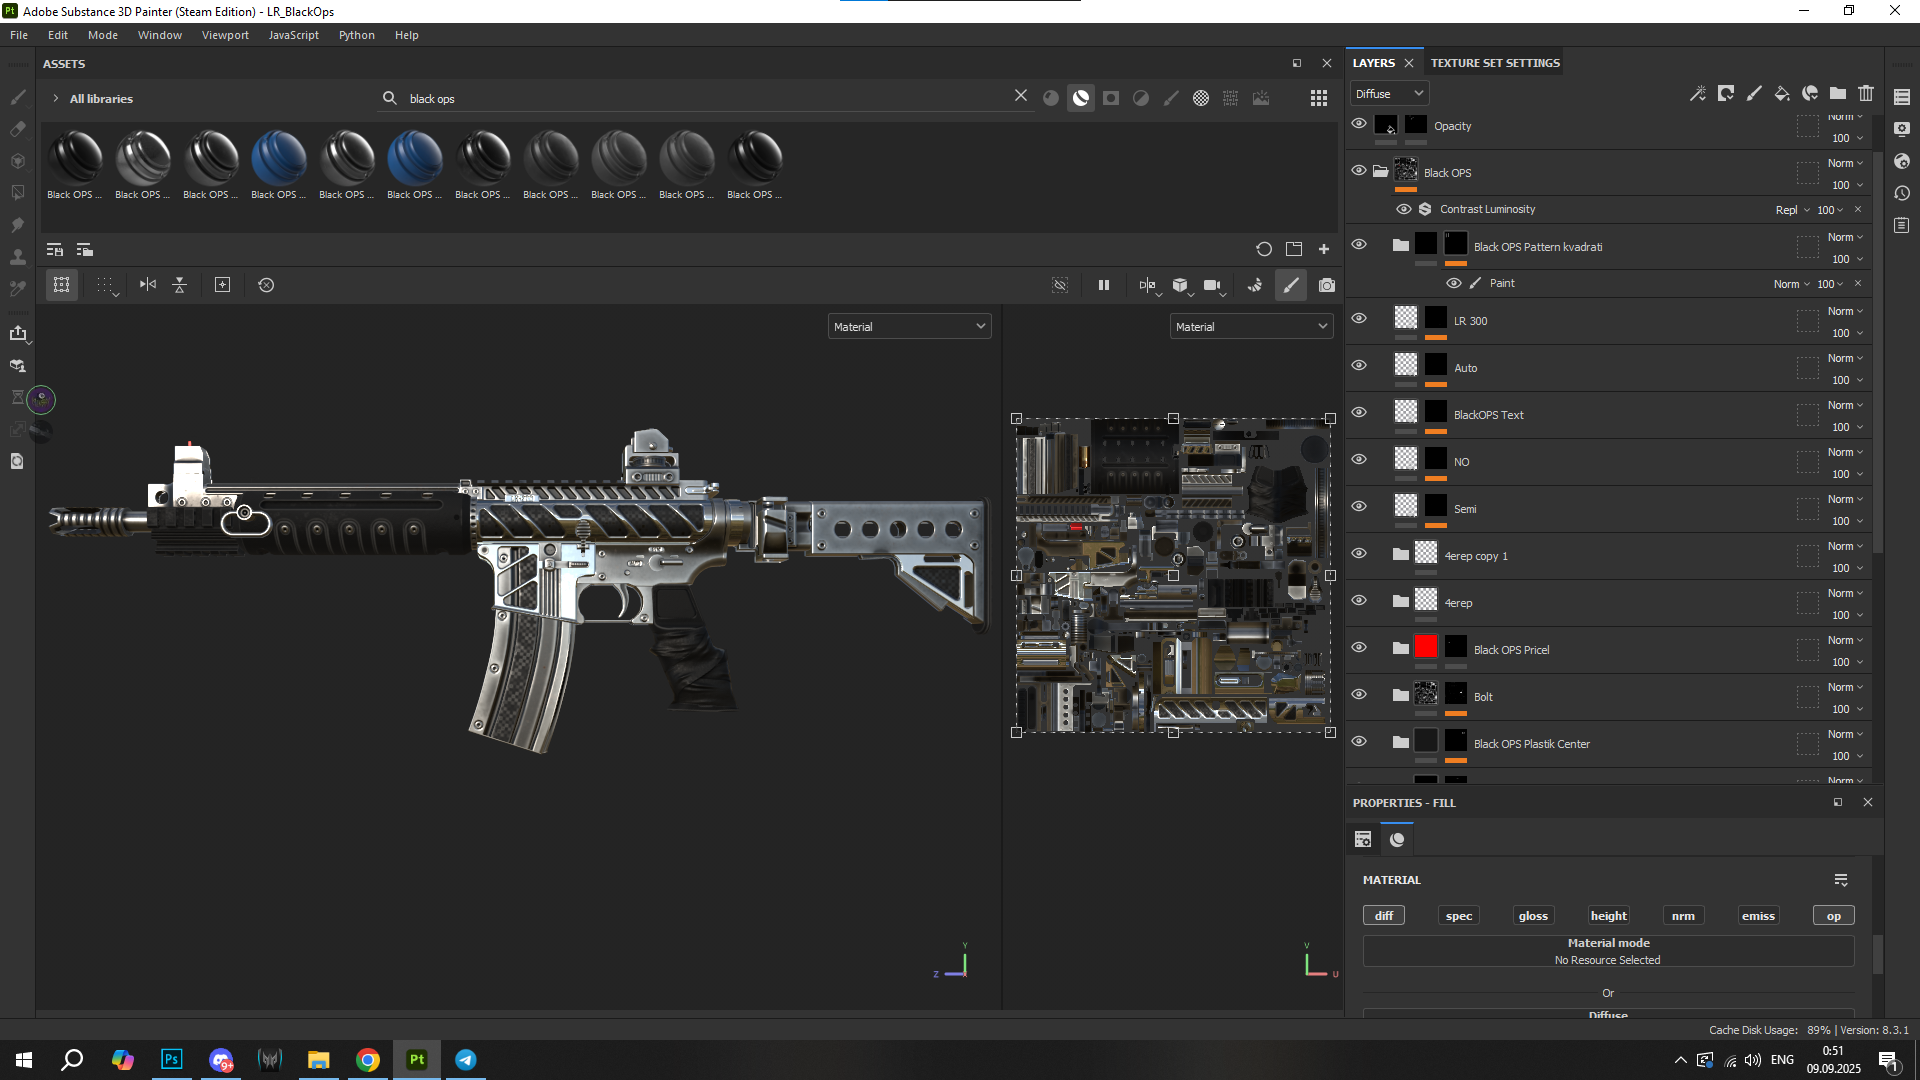Click the add folder icon in Layers
The width and height of the screenshot is (1920, 1080).
(1838, 93)
